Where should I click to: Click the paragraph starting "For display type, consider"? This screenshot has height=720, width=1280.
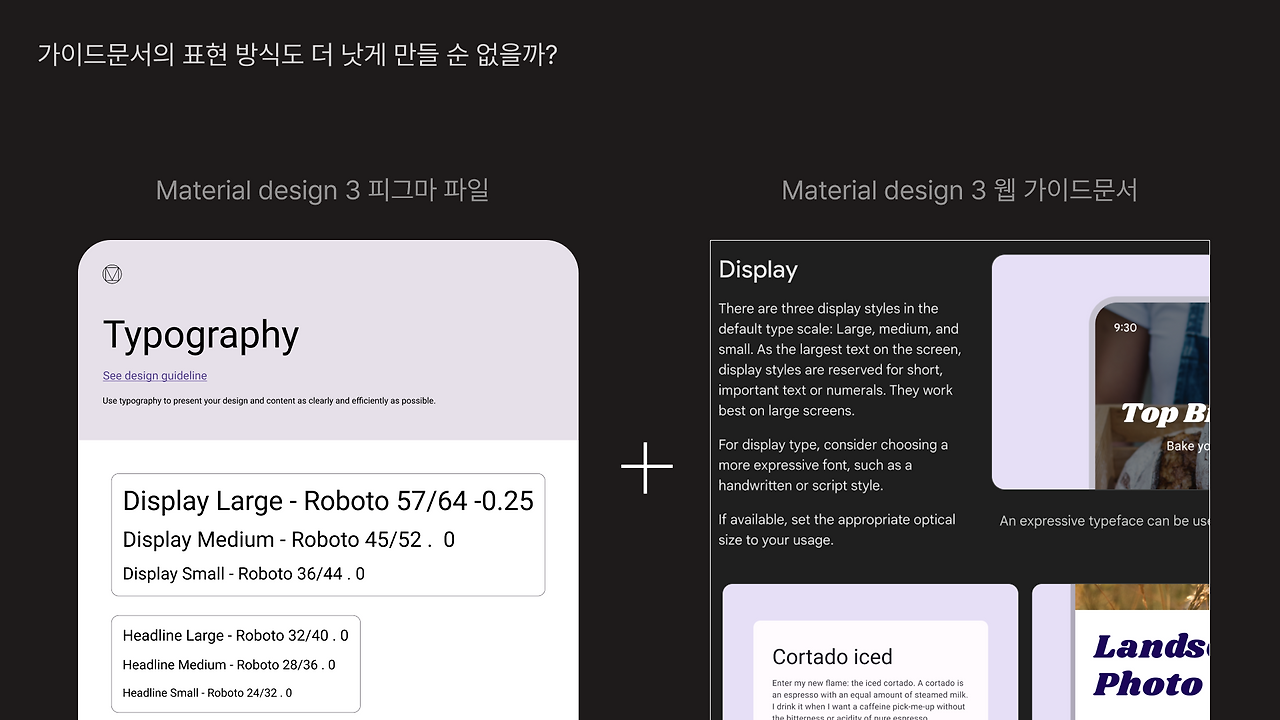pyautogui.click(x=833, y=465)
